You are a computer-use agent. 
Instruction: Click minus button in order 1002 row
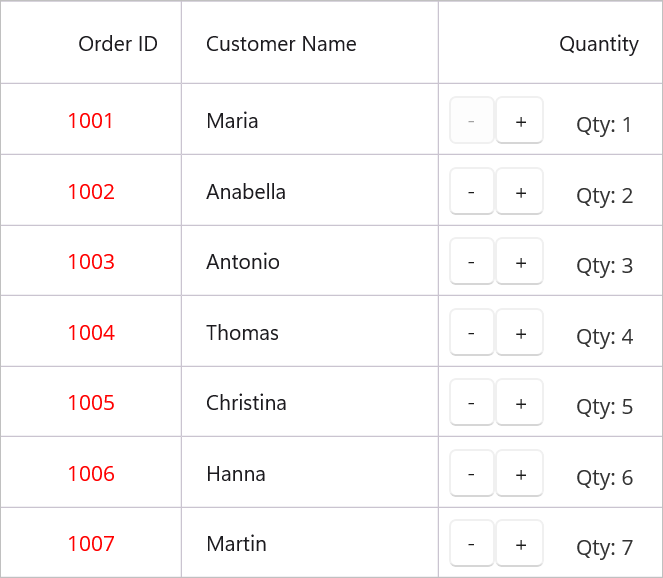coord(471,192)
